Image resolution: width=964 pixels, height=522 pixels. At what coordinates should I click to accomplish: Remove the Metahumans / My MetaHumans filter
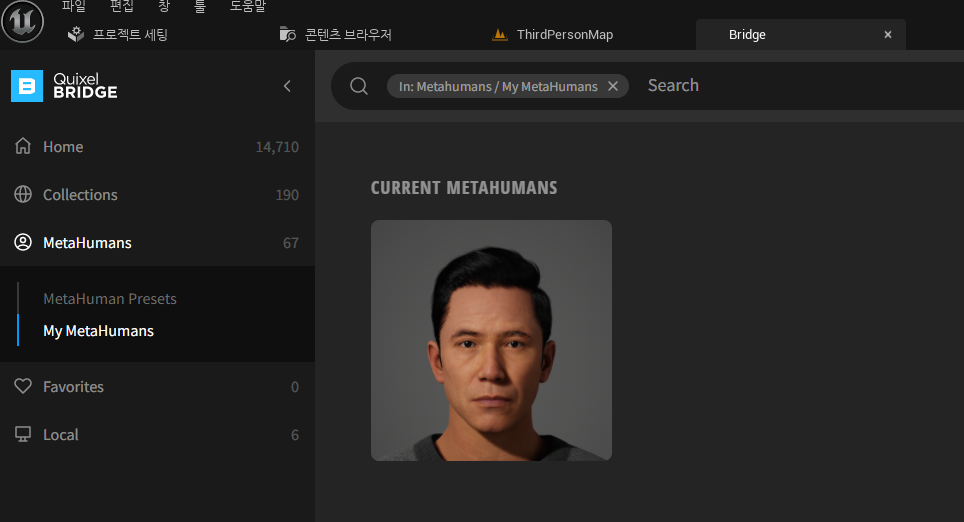613,87
